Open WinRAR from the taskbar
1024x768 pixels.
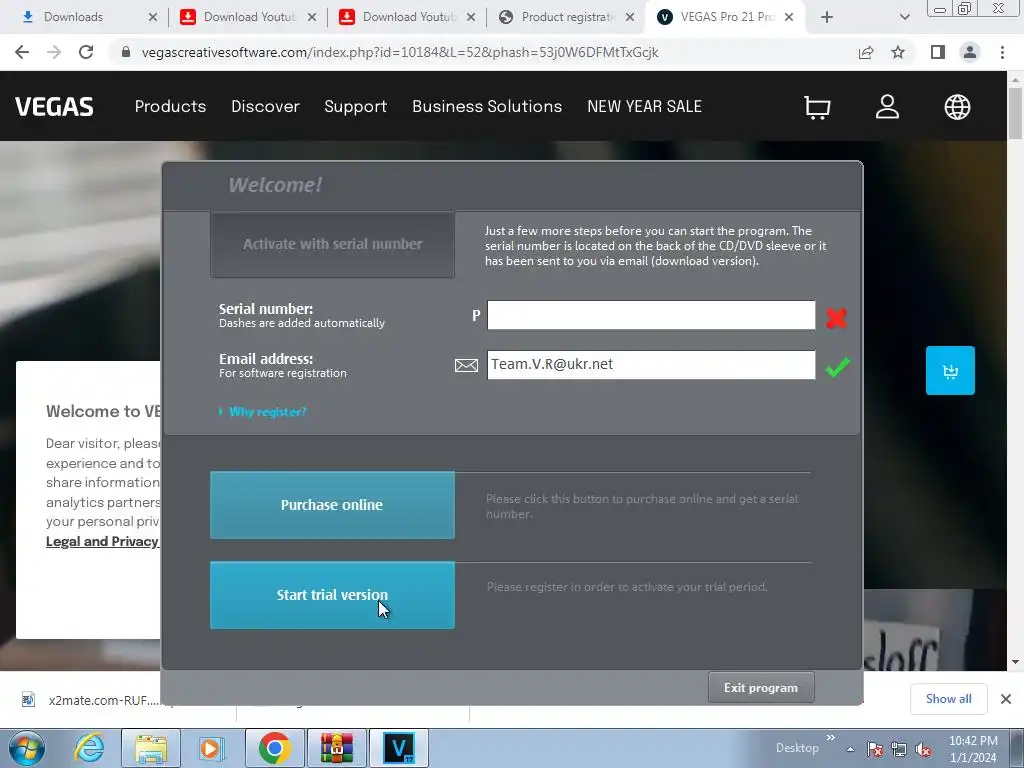pyautogui.click(x=336, y=748)
